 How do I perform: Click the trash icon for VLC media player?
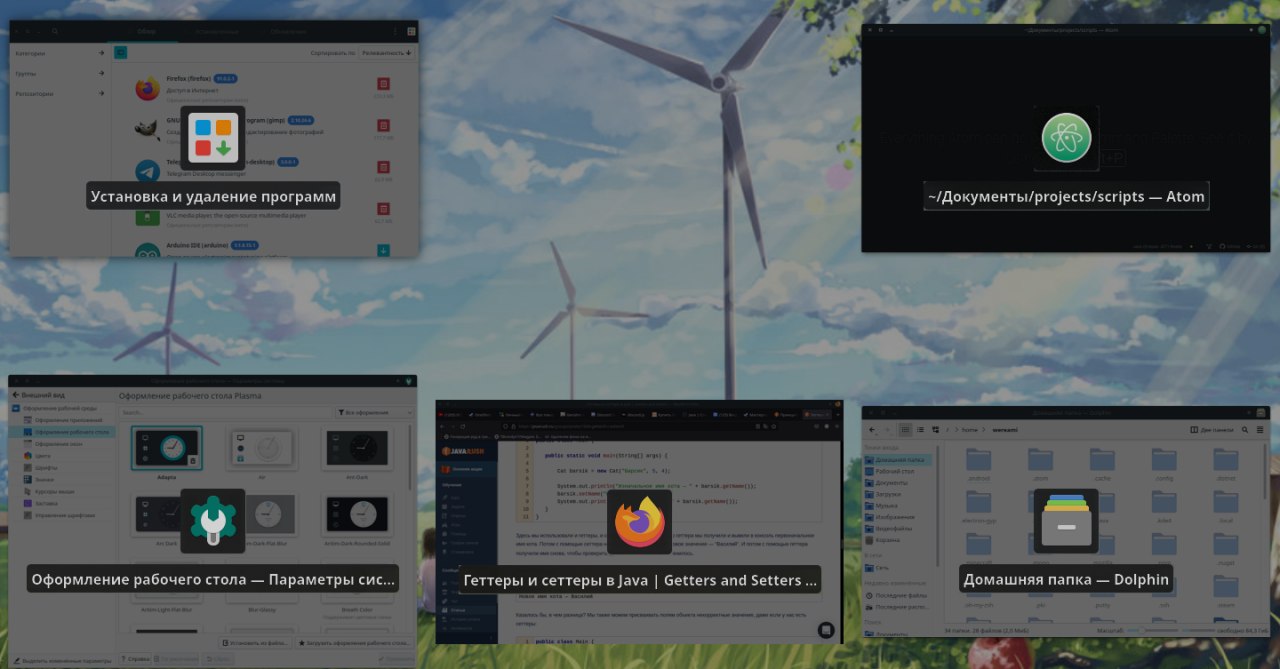coord(383,209)
